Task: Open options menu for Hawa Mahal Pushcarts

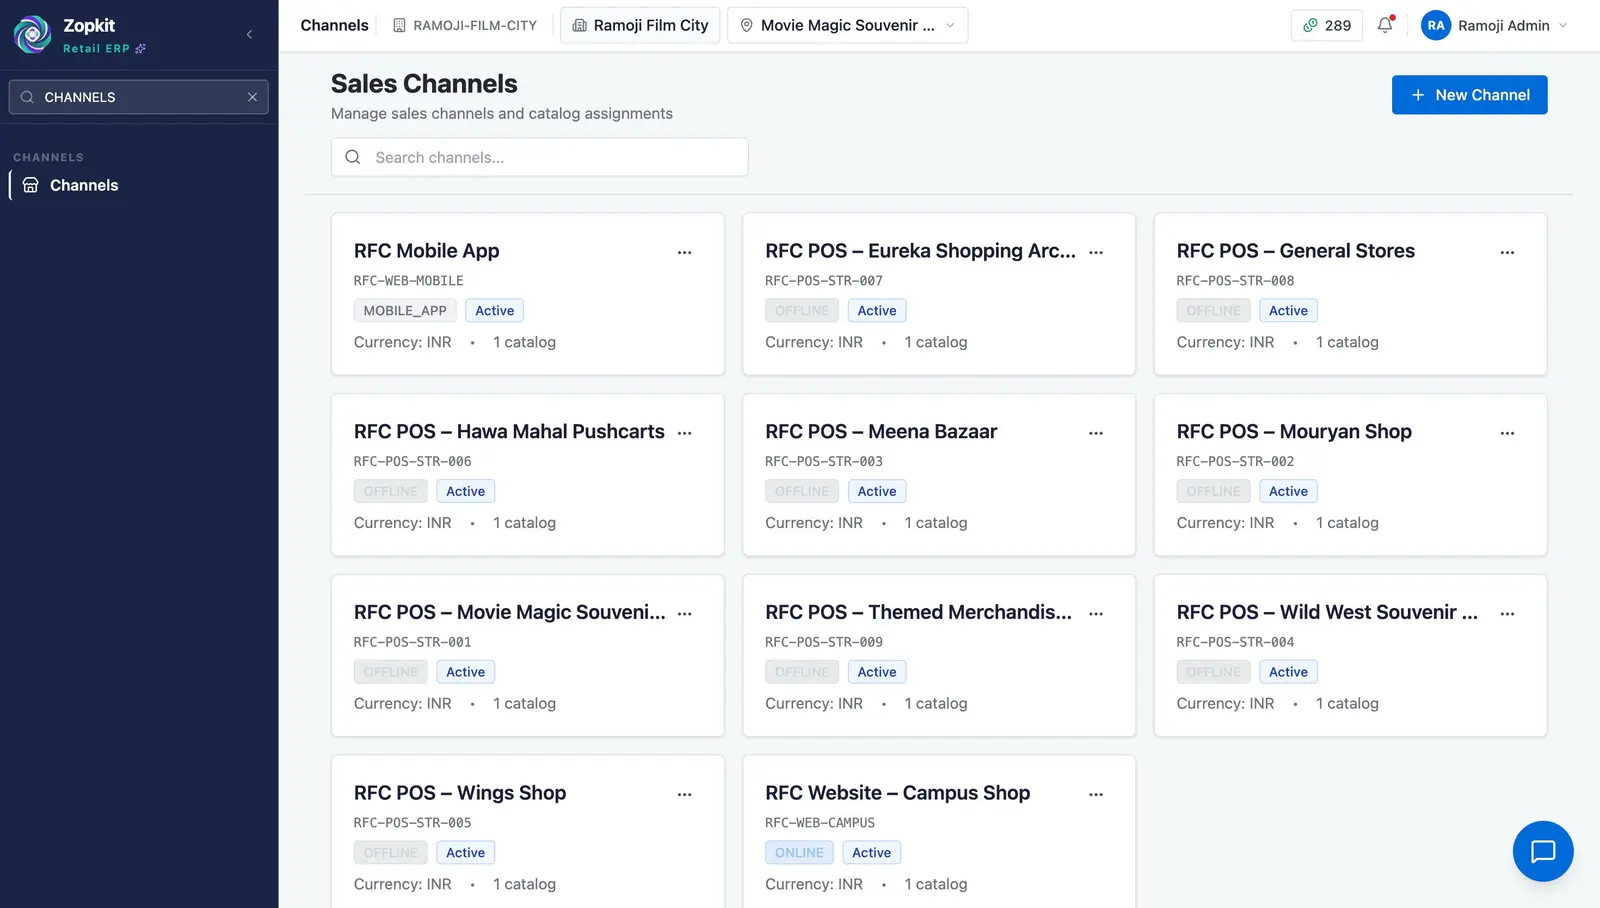Action: pos(684,433)
